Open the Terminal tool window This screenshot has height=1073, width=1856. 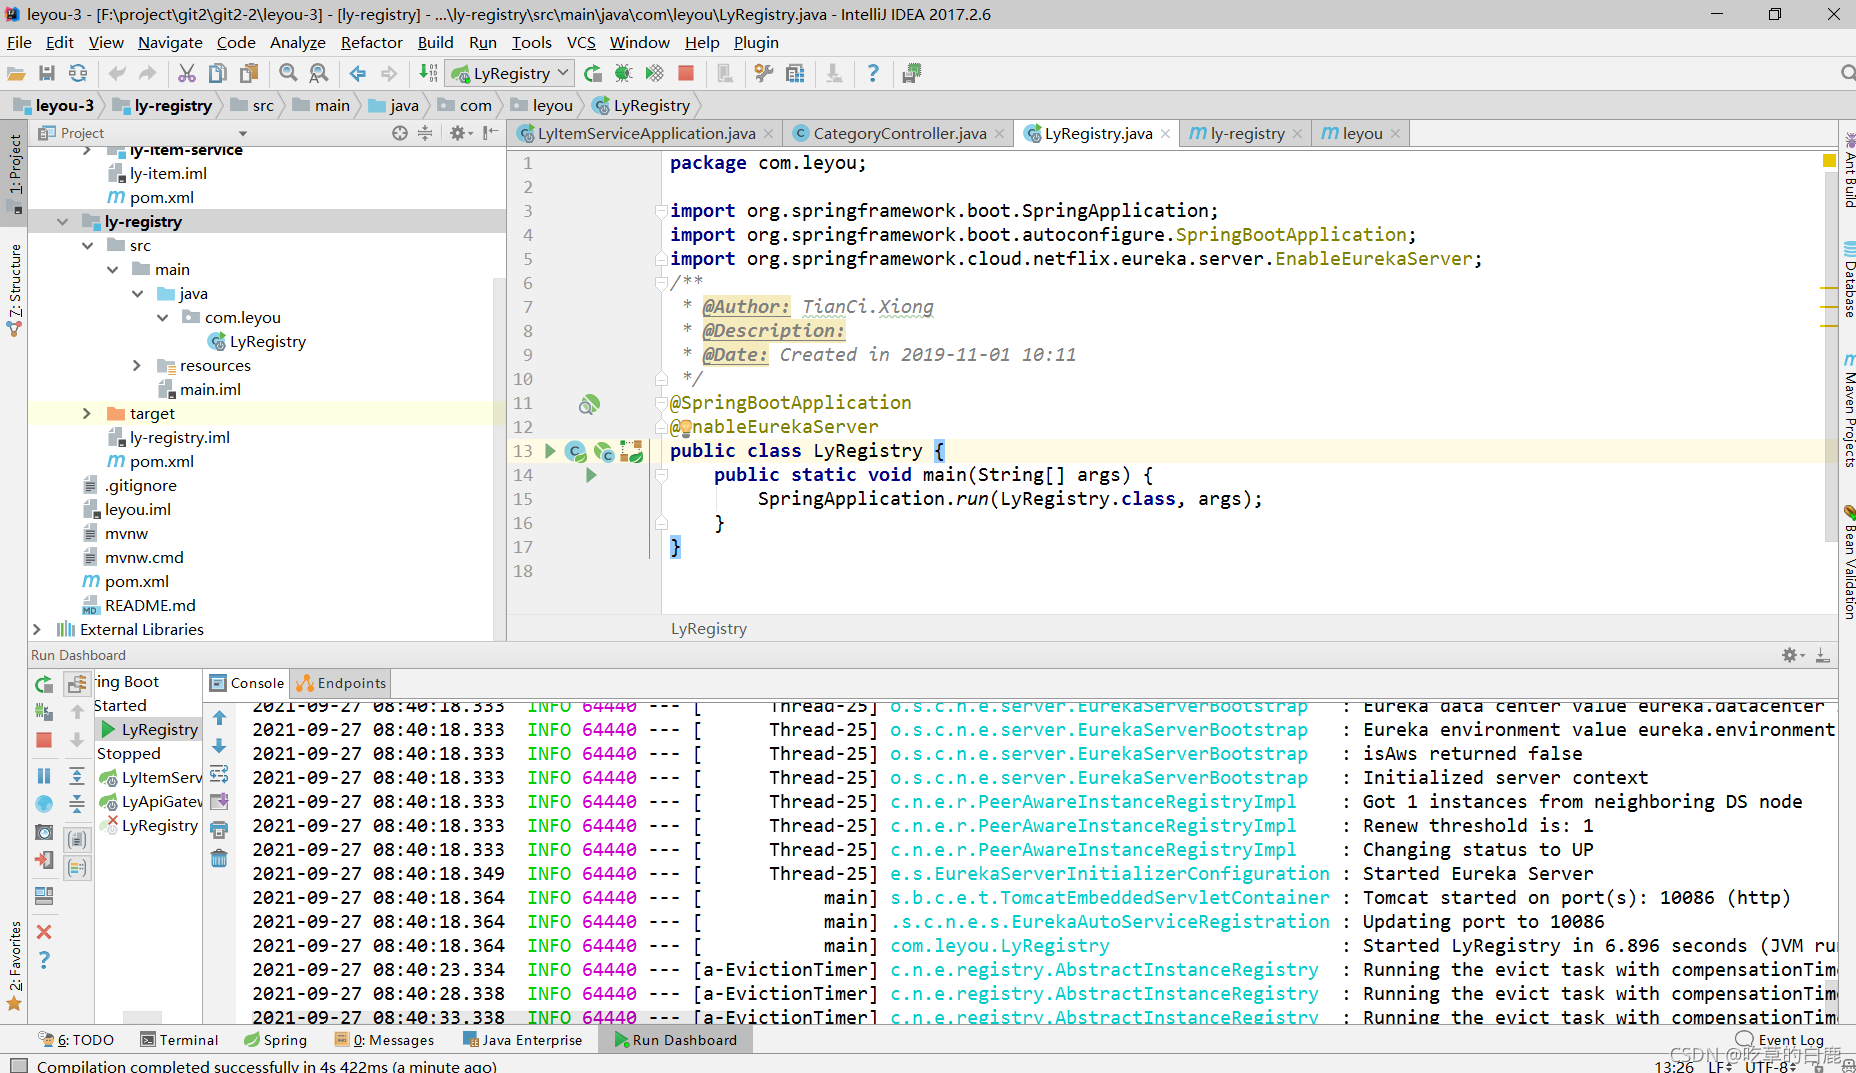click(x=179, y=1040)
